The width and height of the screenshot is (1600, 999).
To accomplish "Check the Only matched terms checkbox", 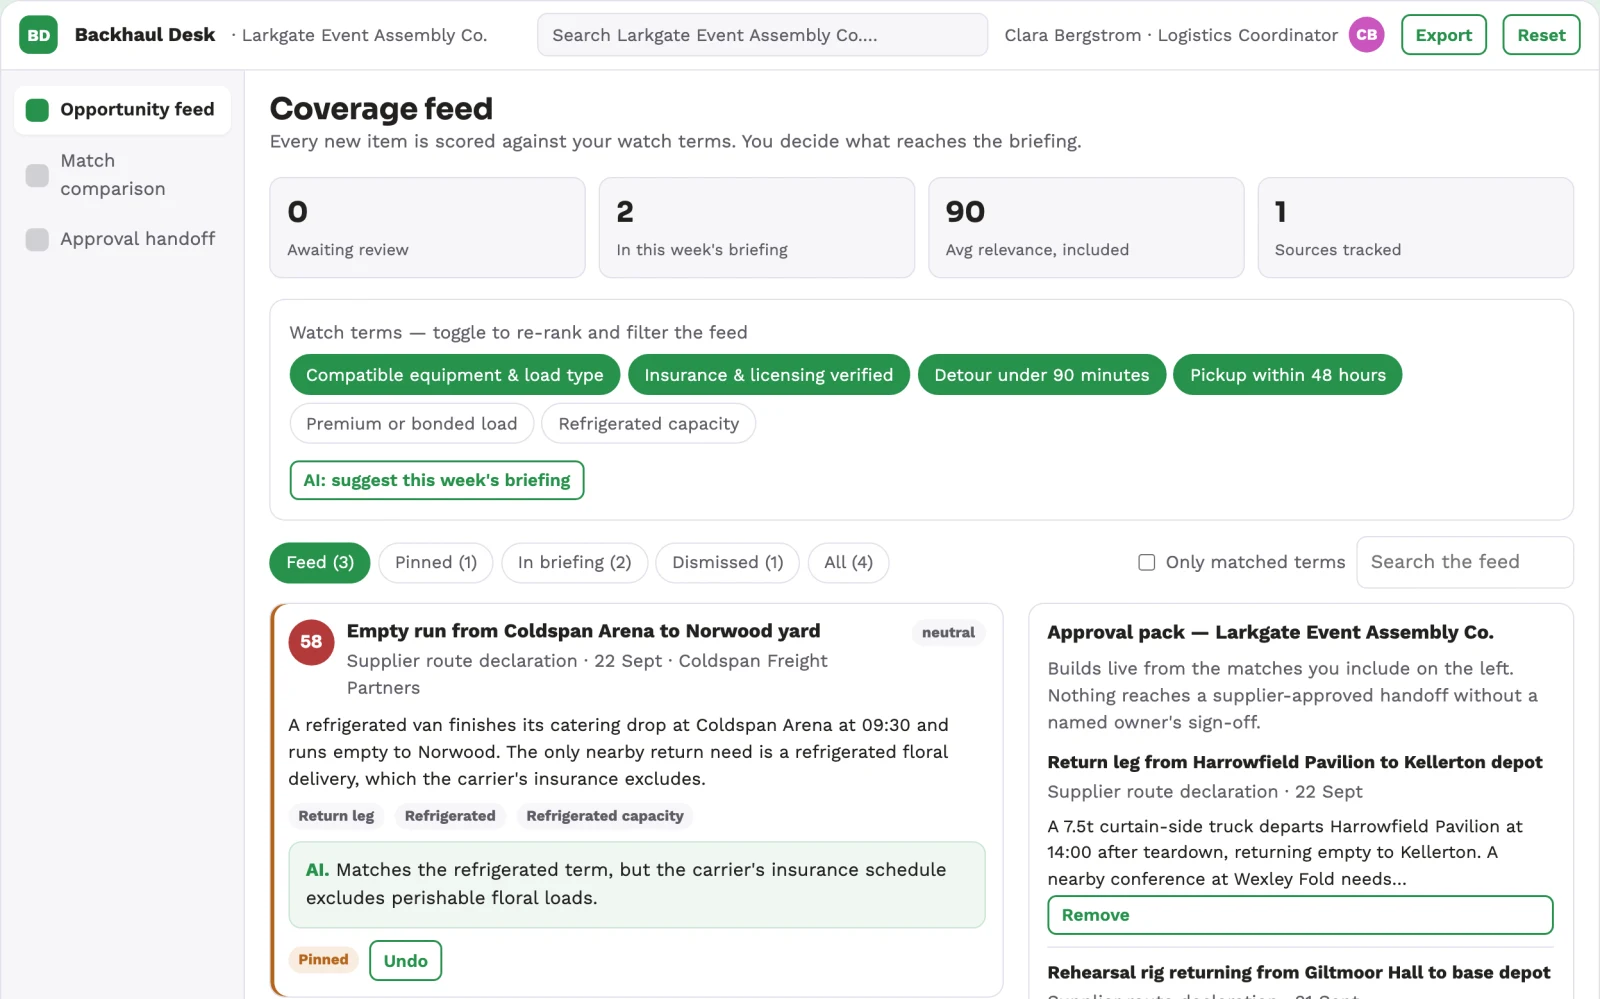I will 1147,562.
